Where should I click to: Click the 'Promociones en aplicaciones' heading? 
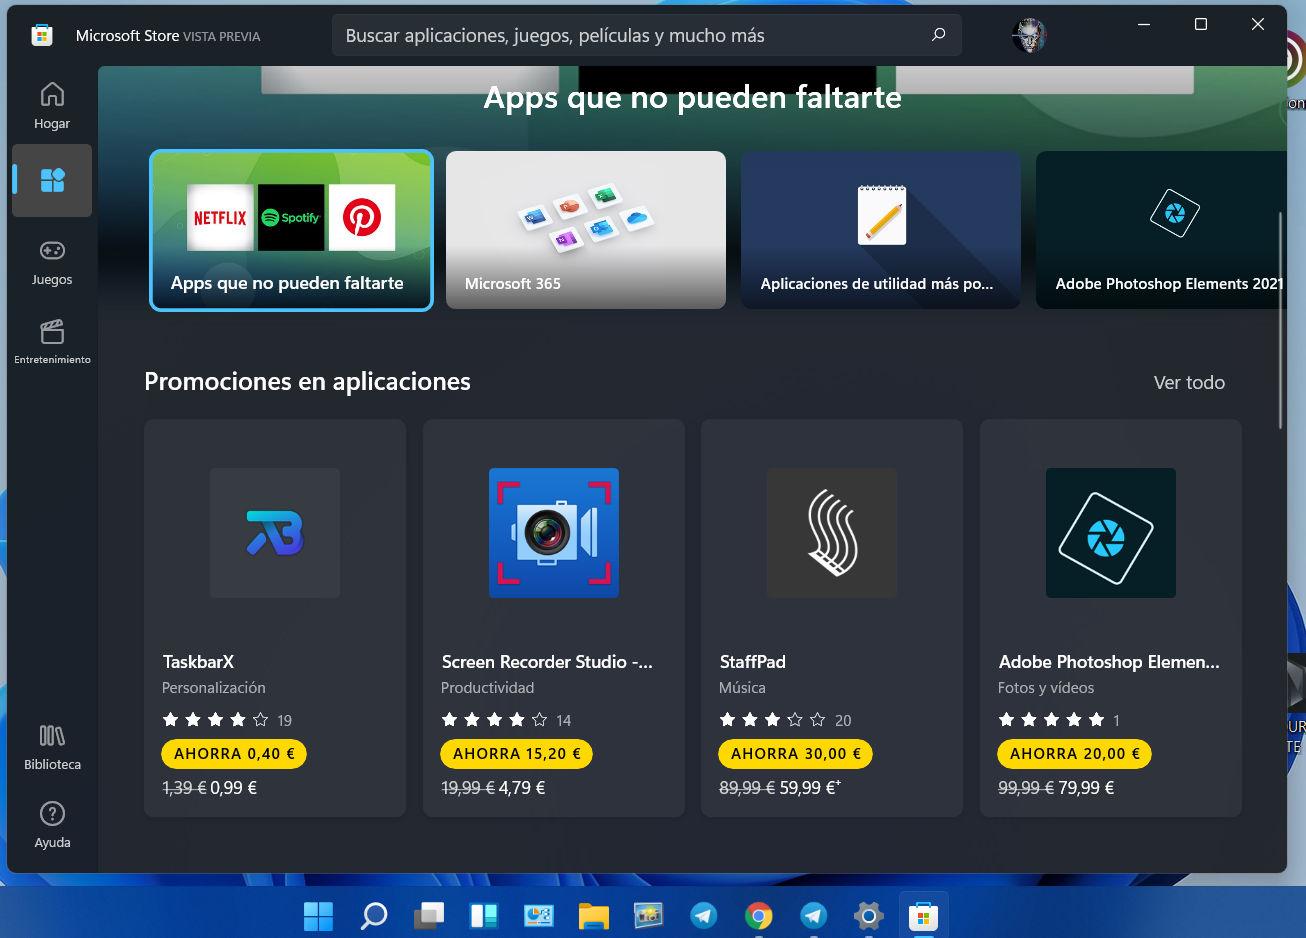[307, 381]
